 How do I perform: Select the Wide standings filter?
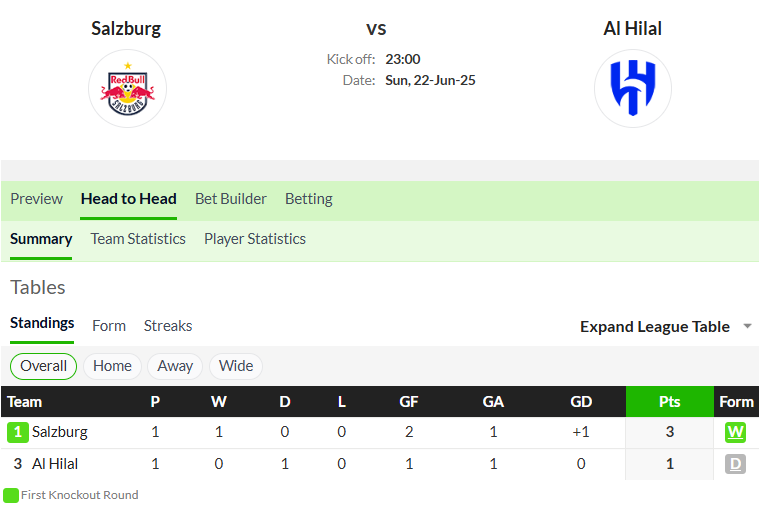pyautogui.click(x=236, y=366)
